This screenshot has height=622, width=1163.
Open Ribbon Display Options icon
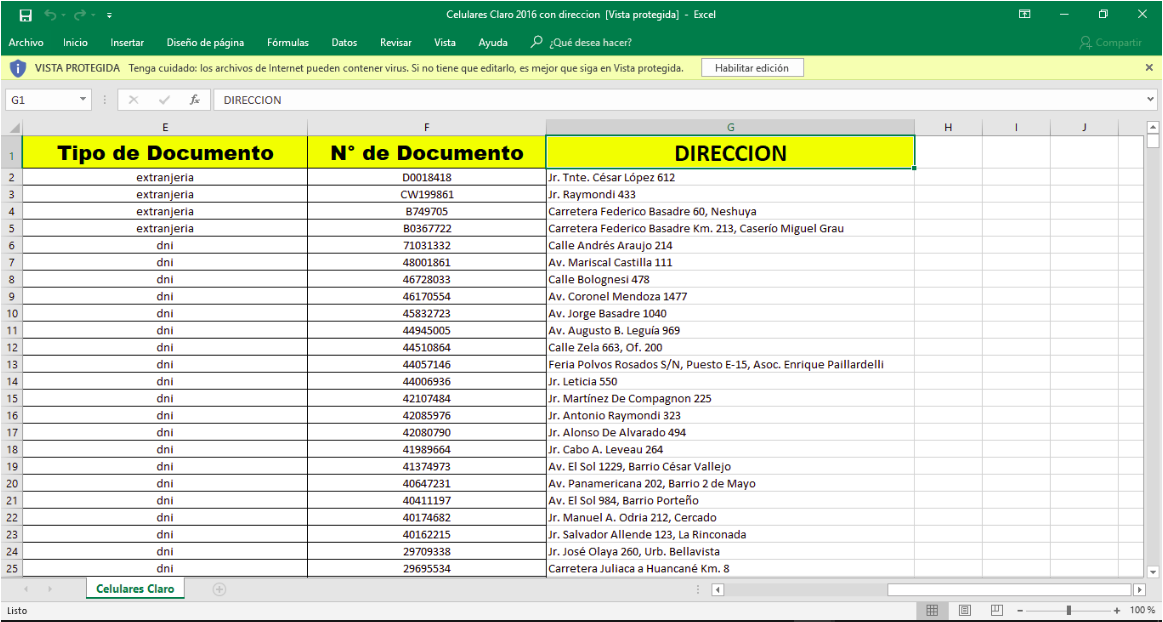tap(1024, 14)
